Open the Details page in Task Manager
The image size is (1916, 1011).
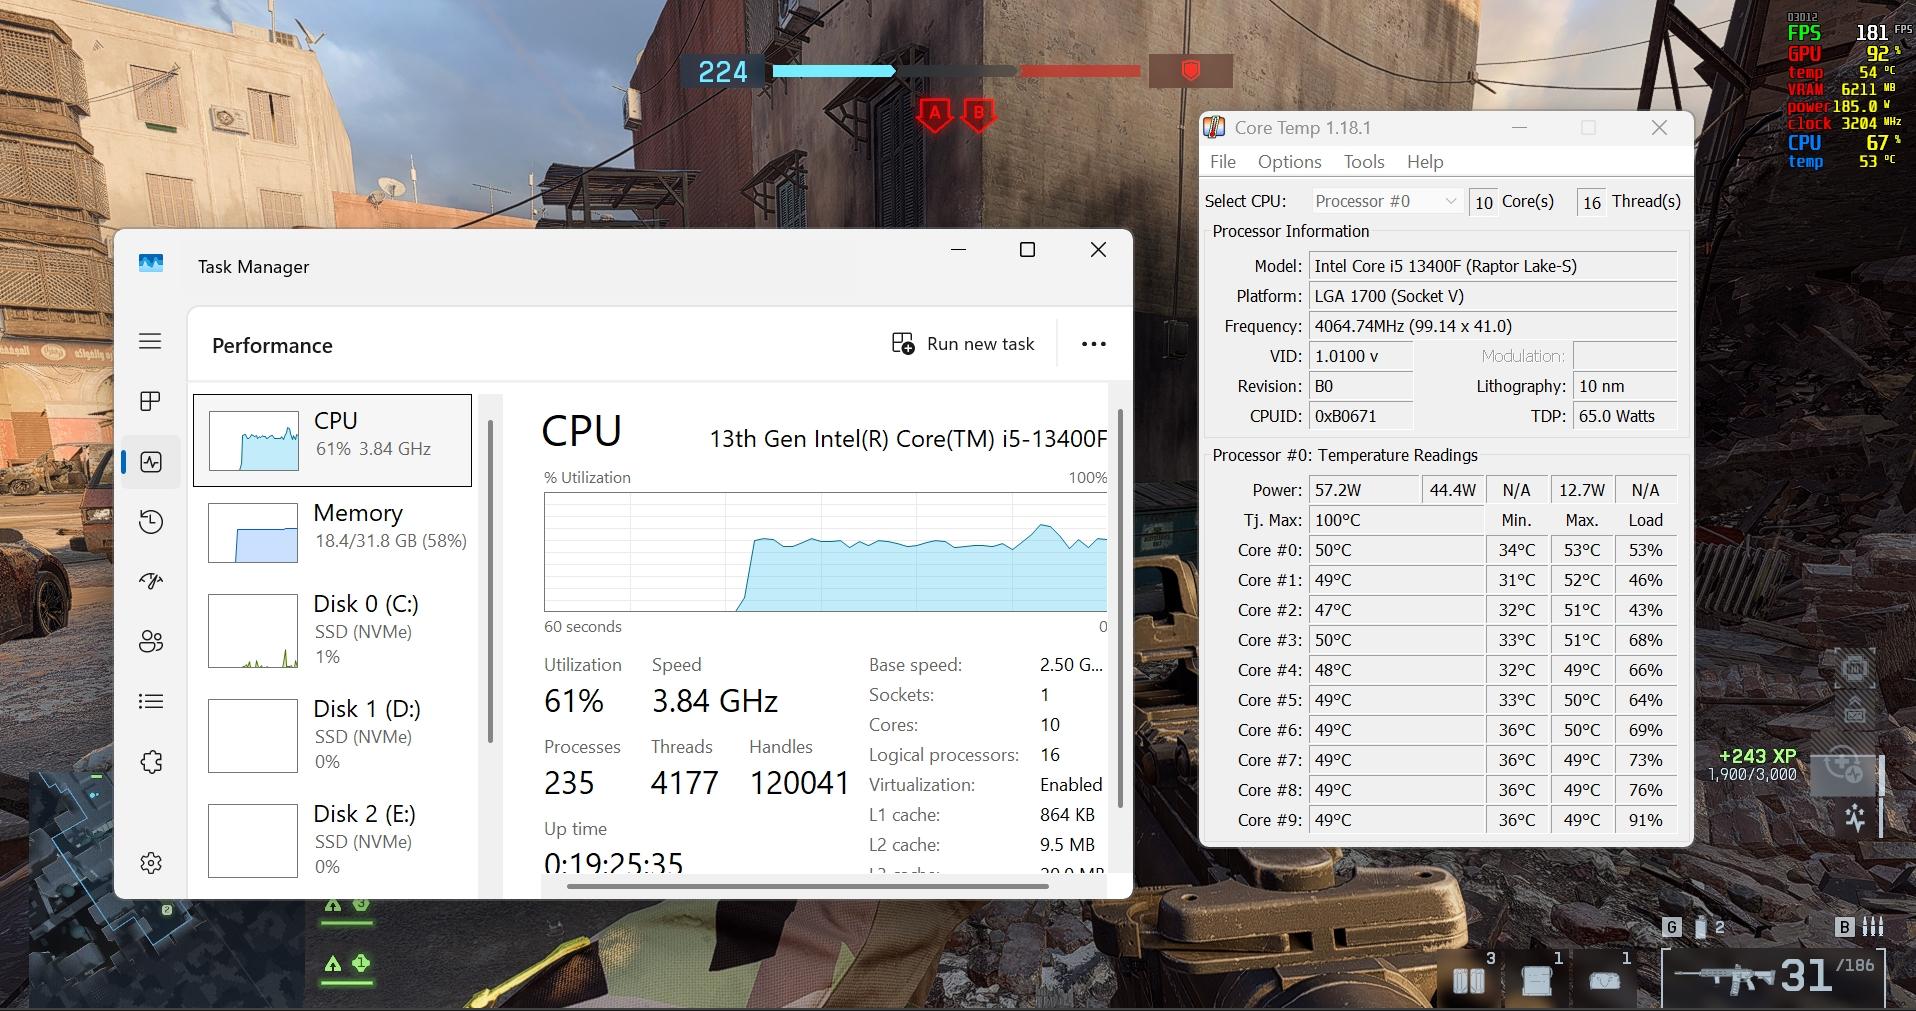[x=151, y=702]
